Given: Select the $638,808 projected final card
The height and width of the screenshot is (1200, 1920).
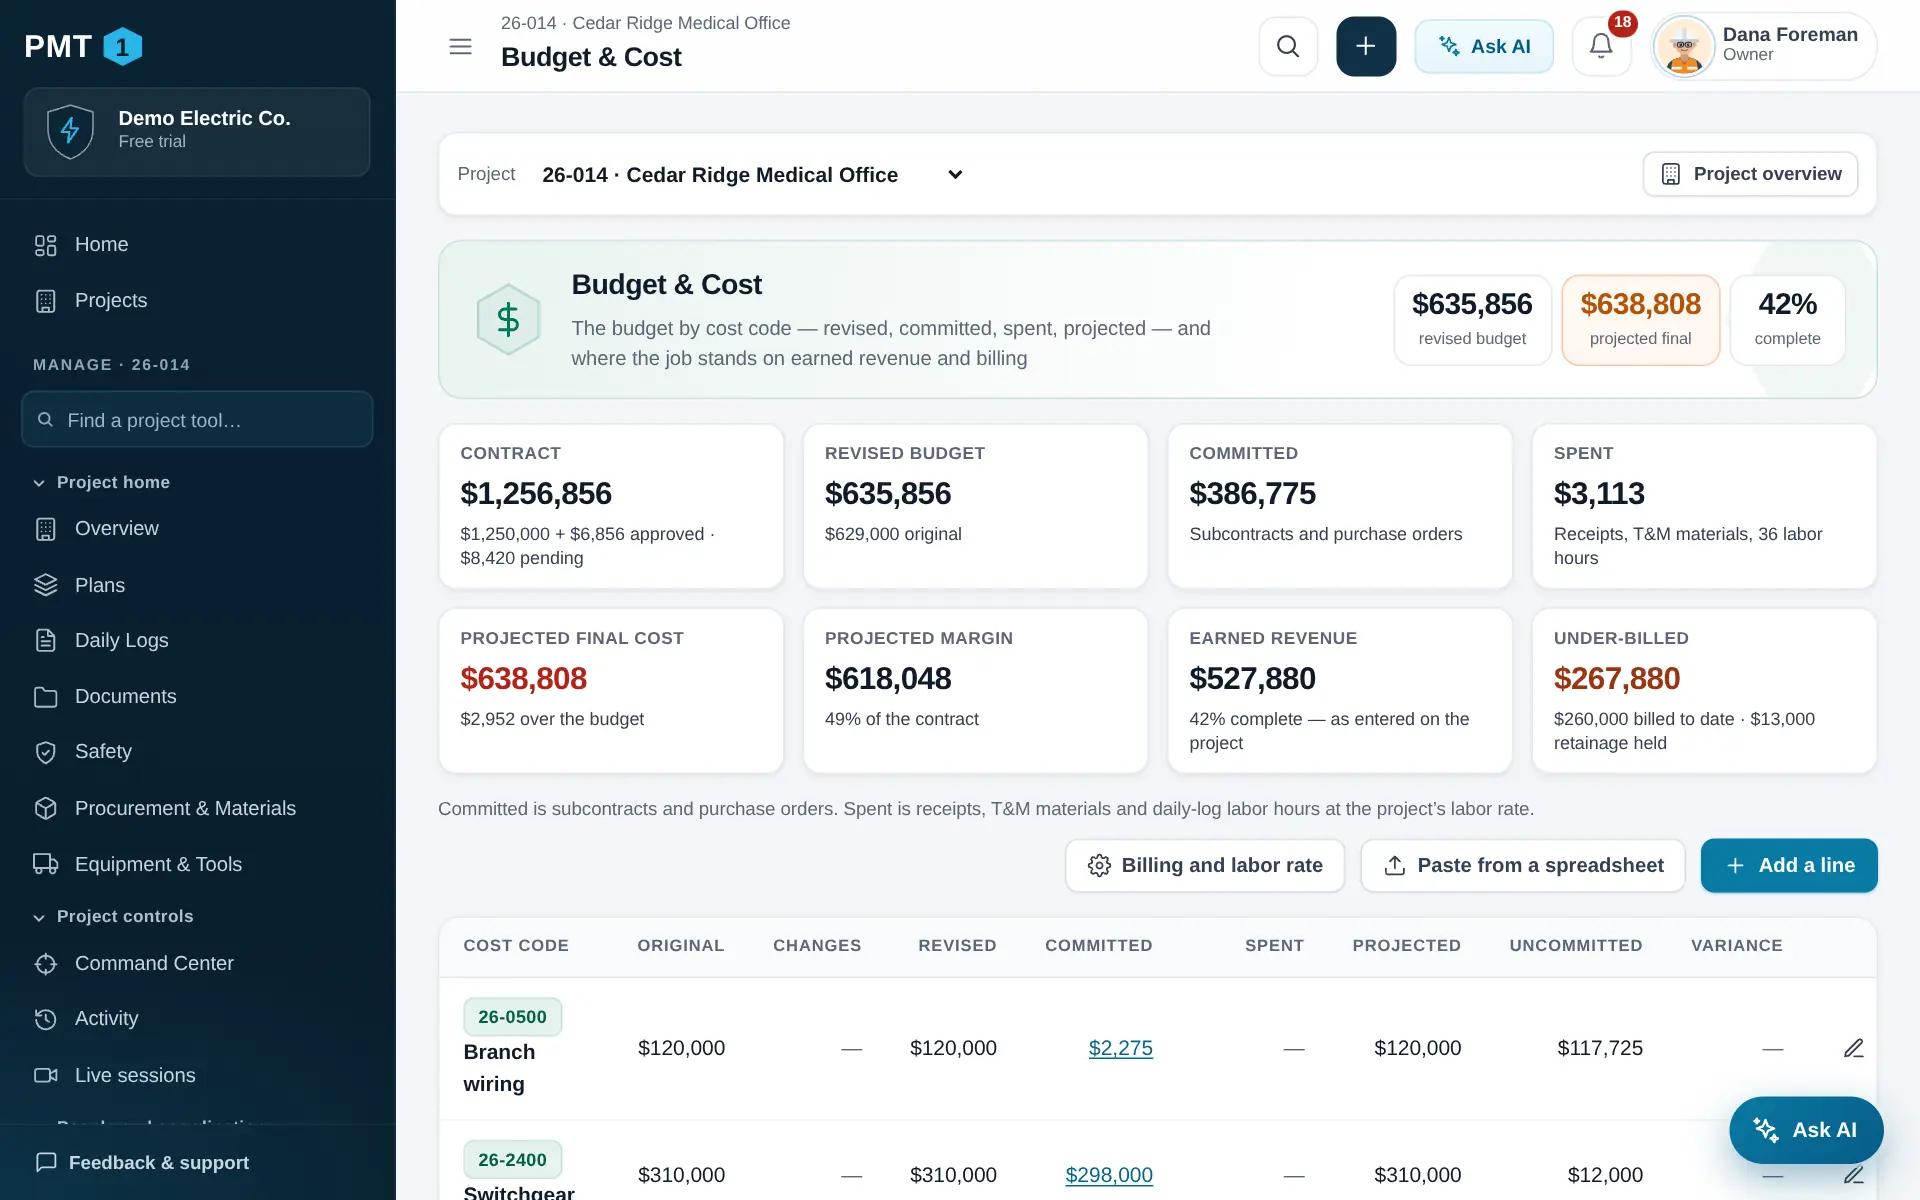Looking at the screenshot, I should [1640, 320].
